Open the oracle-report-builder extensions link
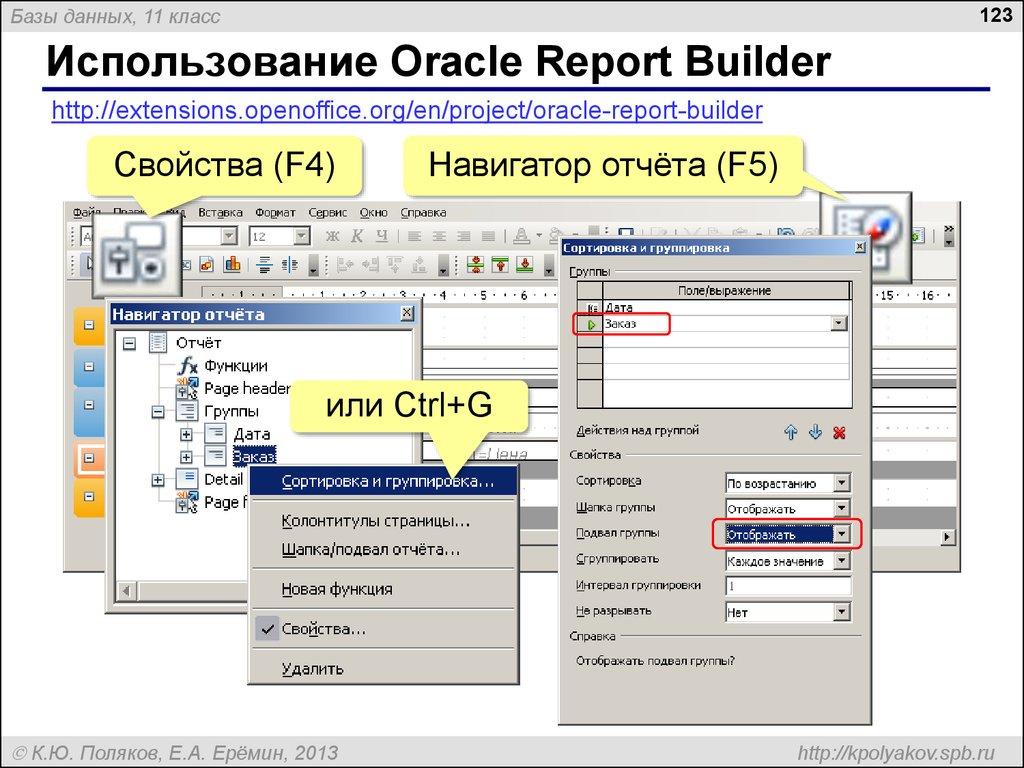Screen dimensions: 1024x768 click(408, 110)
